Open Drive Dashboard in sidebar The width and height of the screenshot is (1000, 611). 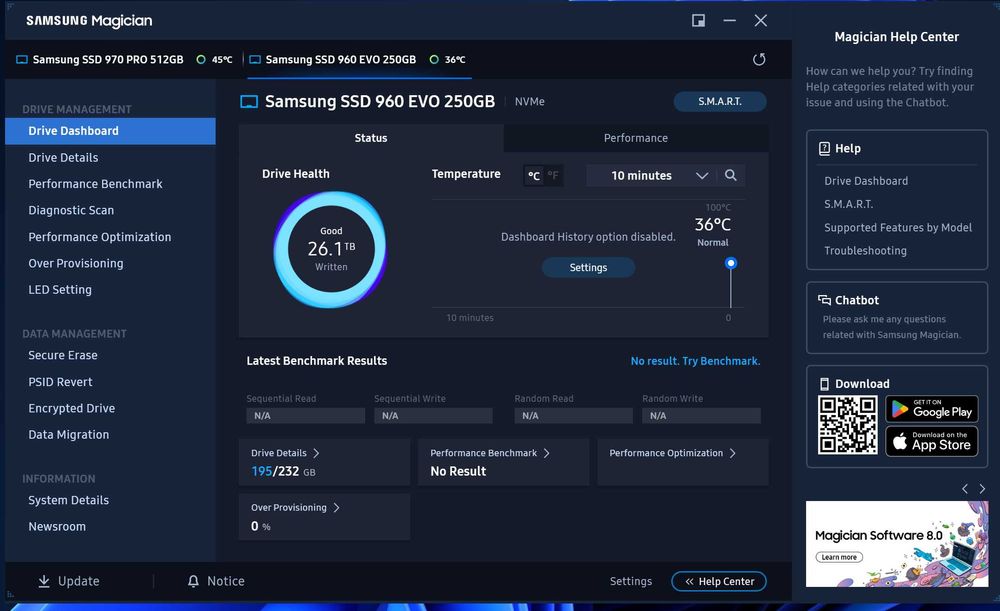click(x=110, y=131)
